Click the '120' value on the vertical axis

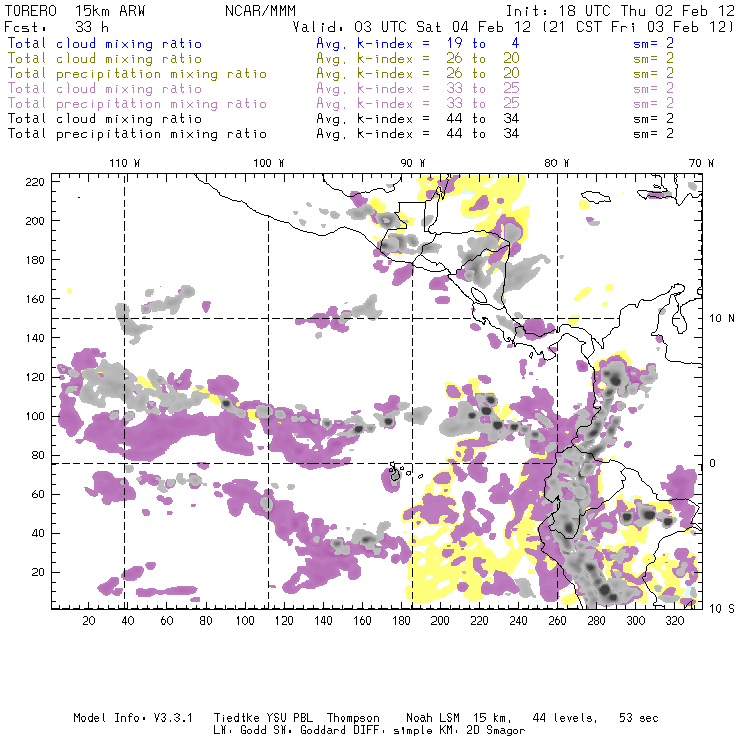35,377
